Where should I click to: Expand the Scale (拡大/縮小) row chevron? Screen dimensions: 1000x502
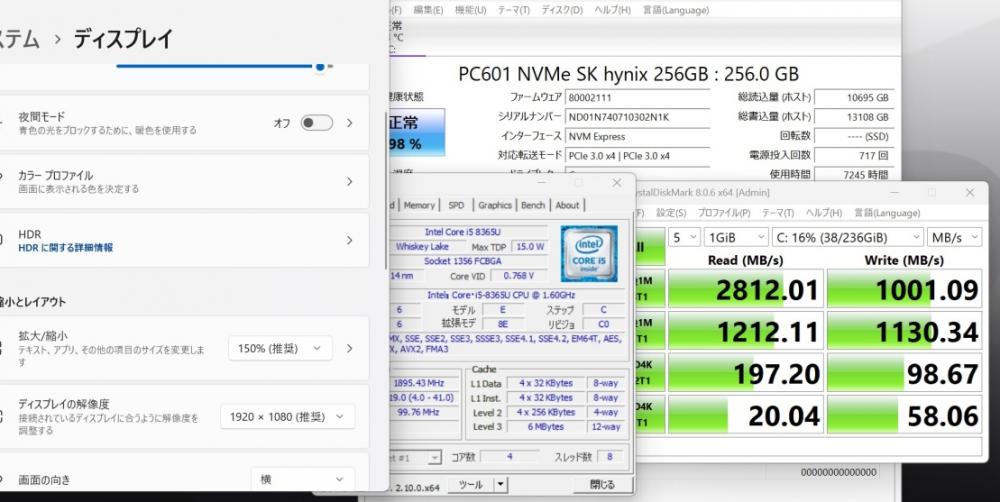pos(349,348)
